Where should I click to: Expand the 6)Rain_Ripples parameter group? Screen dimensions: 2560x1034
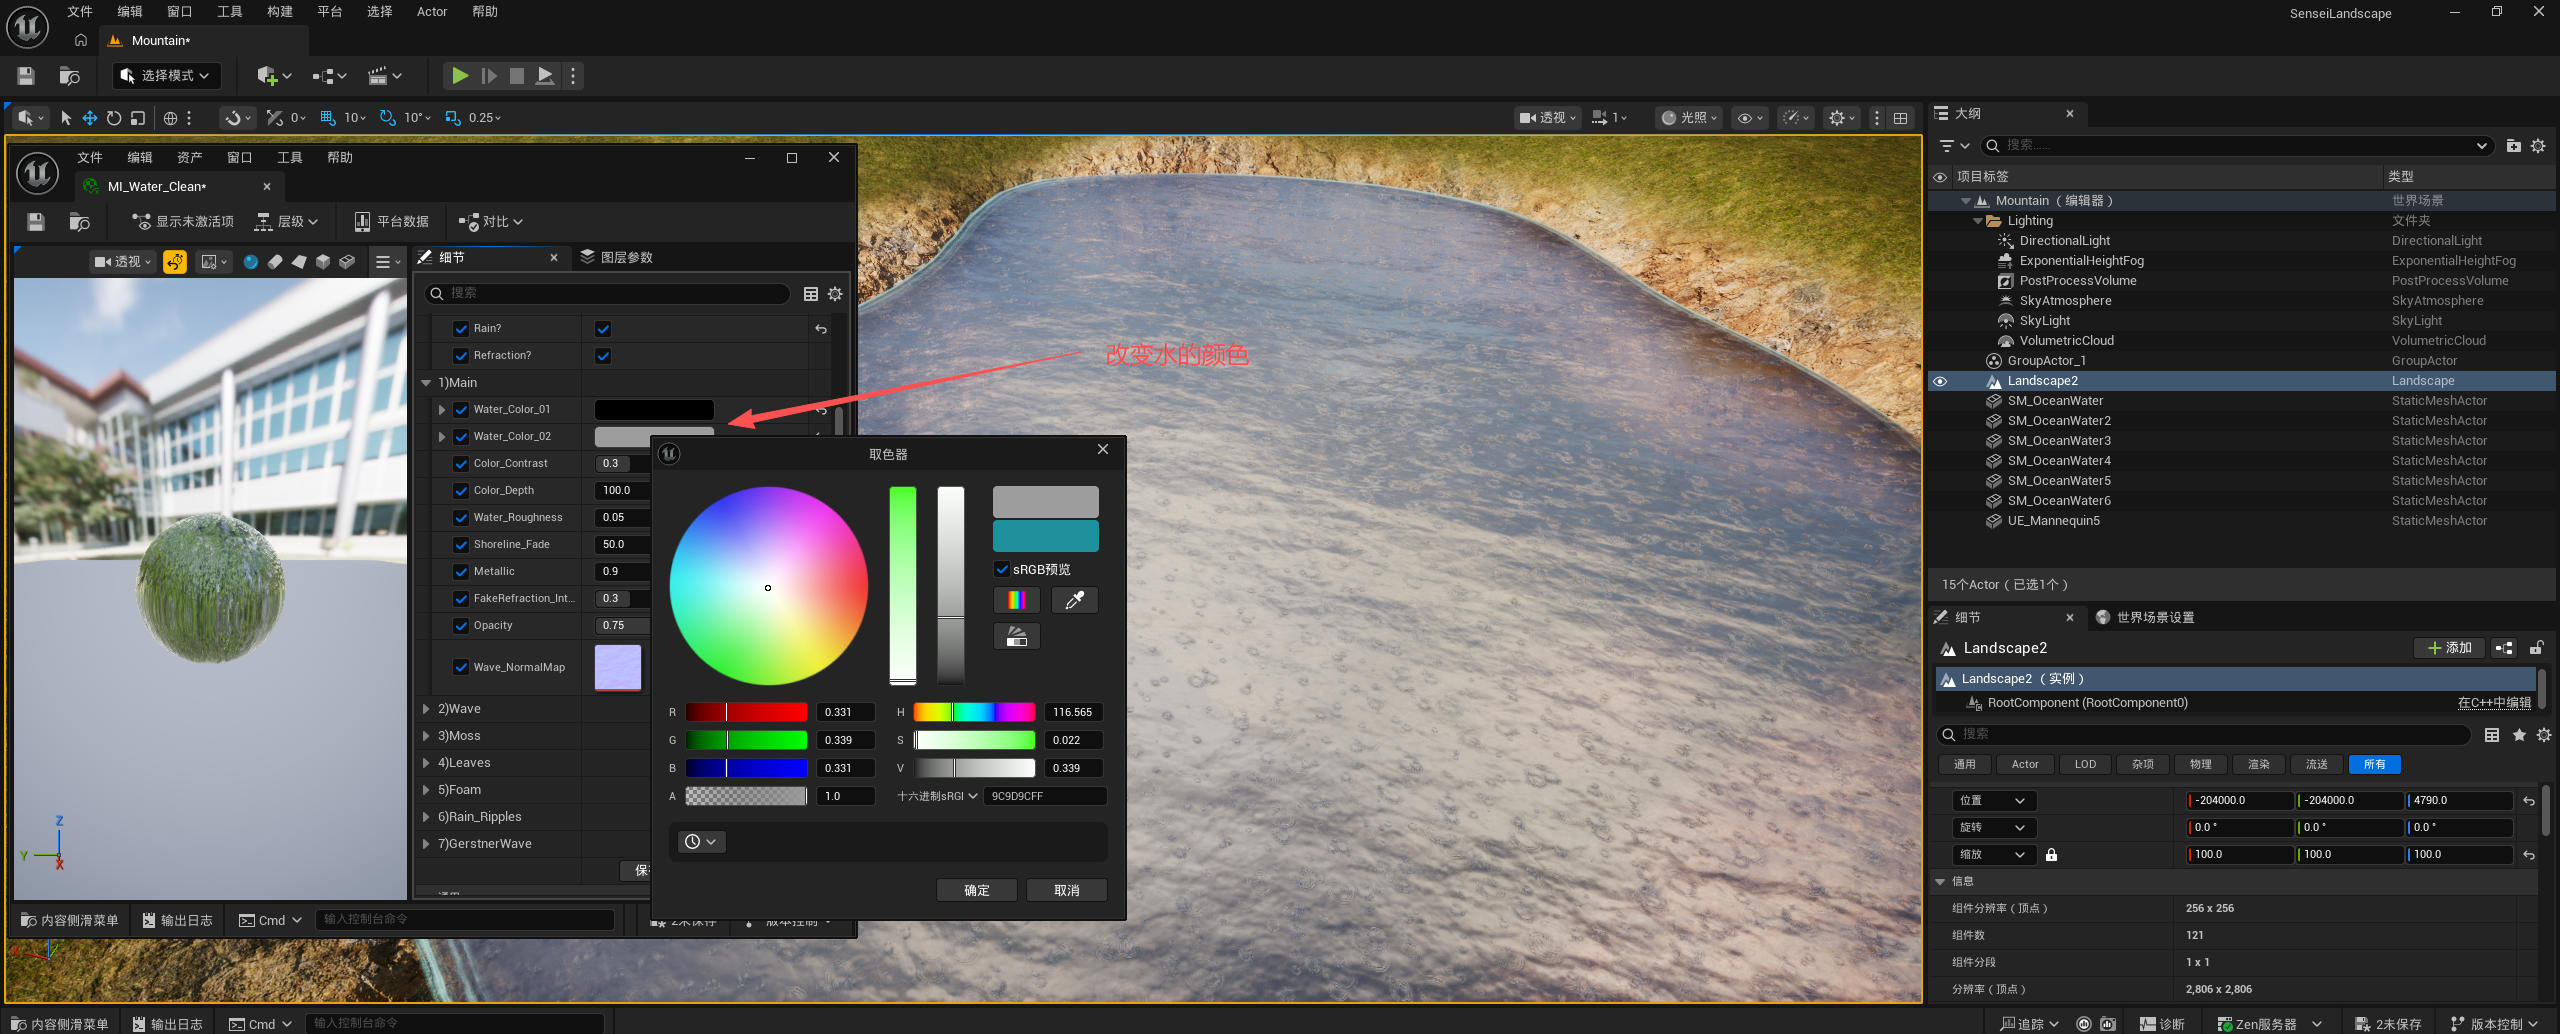tap(426, 817)
